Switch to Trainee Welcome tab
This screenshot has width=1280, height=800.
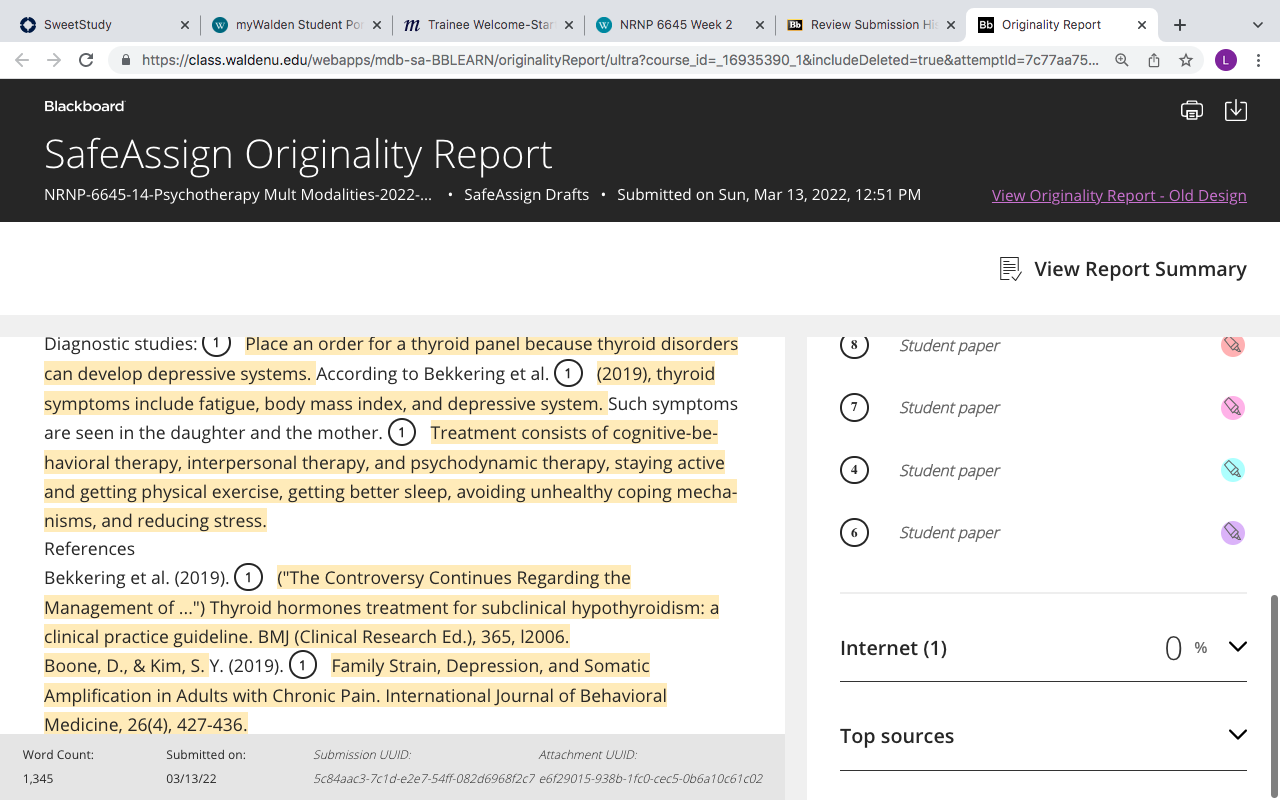(x=488, y=25)
